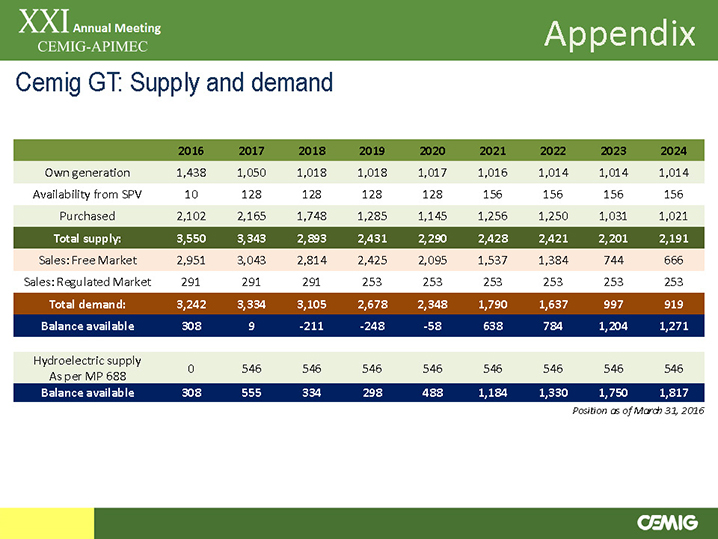
Task: Click Availability from SPV value '10'
Action: pyautogui.click(x=191, y=194)
